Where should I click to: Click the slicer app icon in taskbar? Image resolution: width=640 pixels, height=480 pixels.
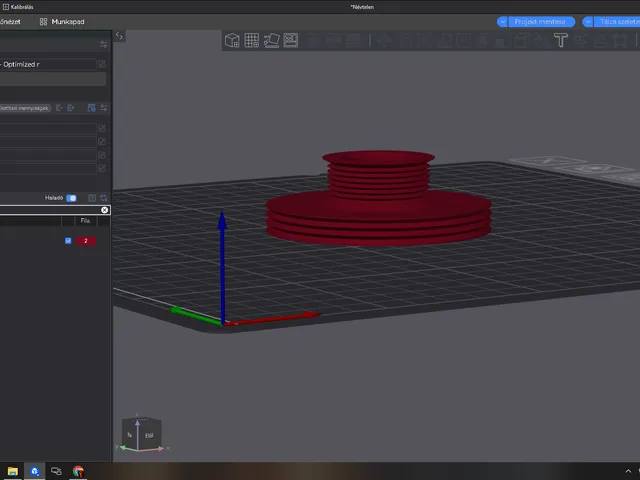(x=34, y=471)
